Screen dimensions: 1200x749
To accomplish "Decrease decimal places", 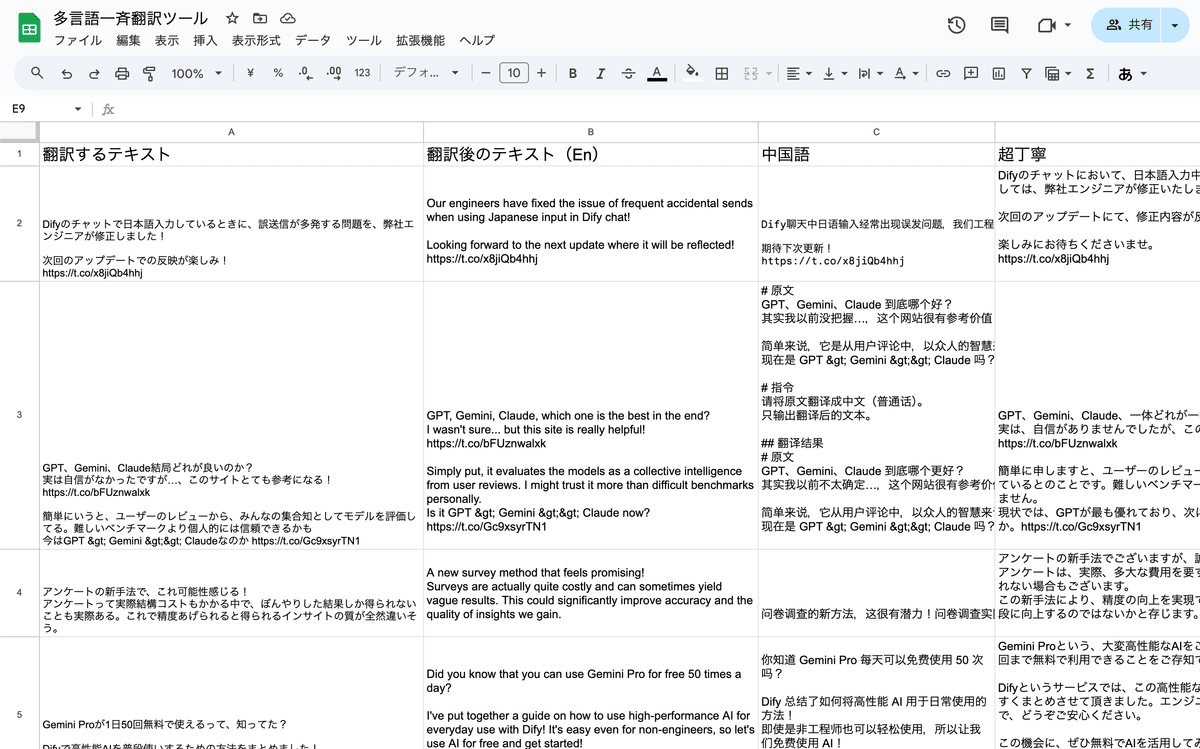I will click(306, 73).
